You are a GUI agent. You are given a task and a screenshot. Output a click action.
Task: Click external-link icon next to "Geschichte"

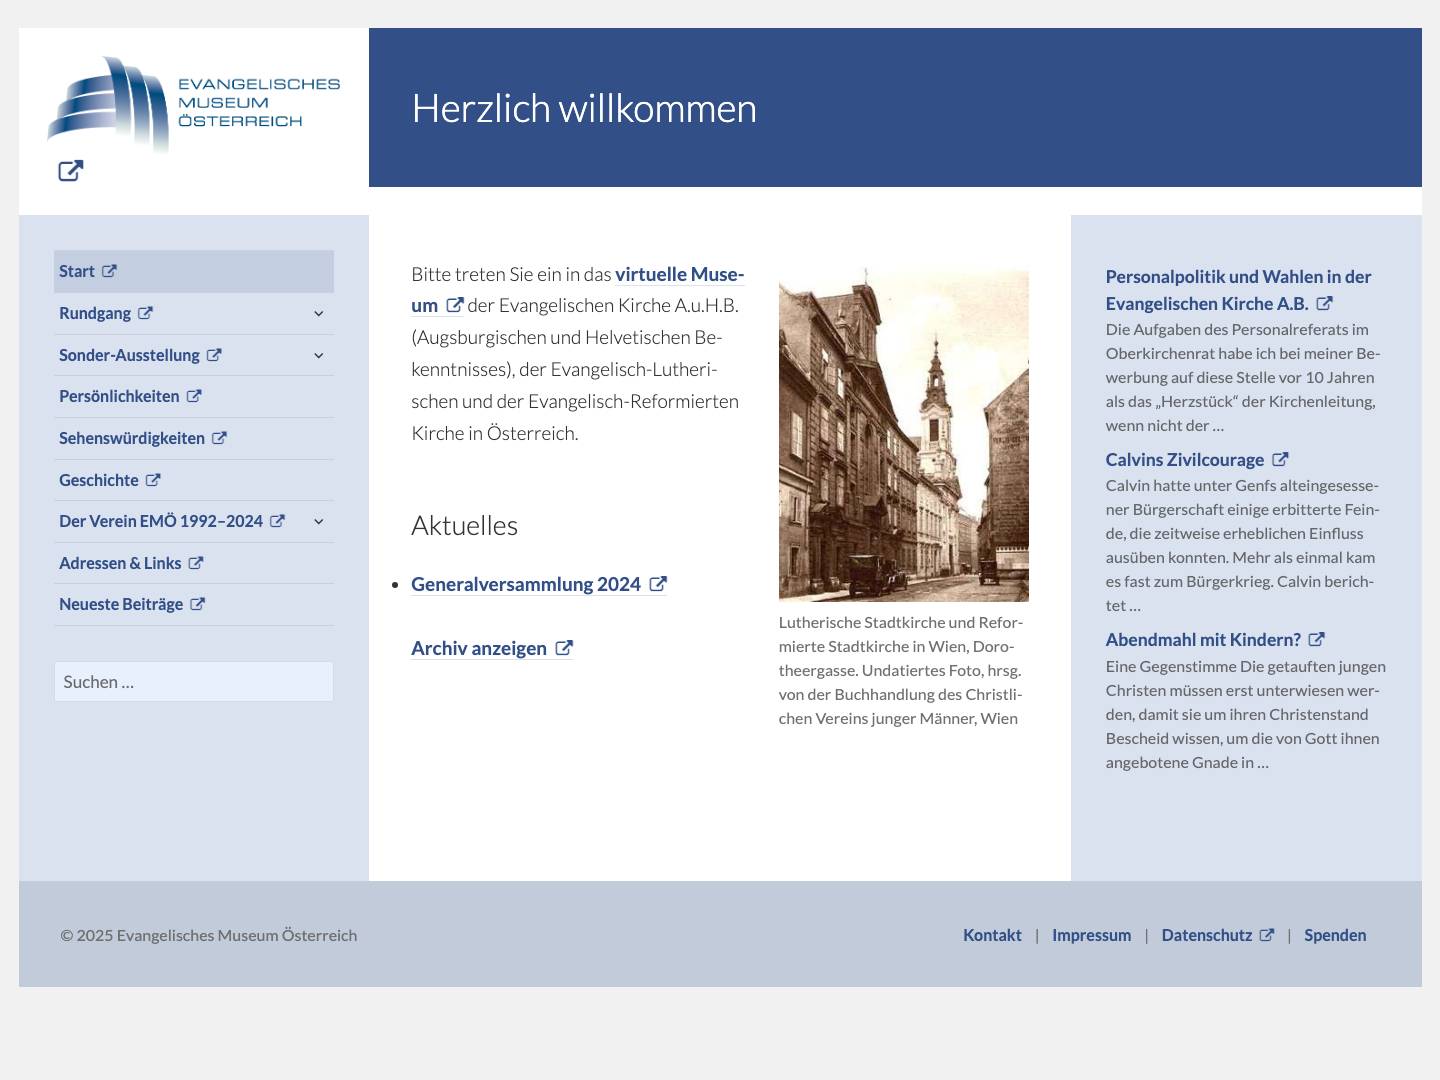(152, 479)
